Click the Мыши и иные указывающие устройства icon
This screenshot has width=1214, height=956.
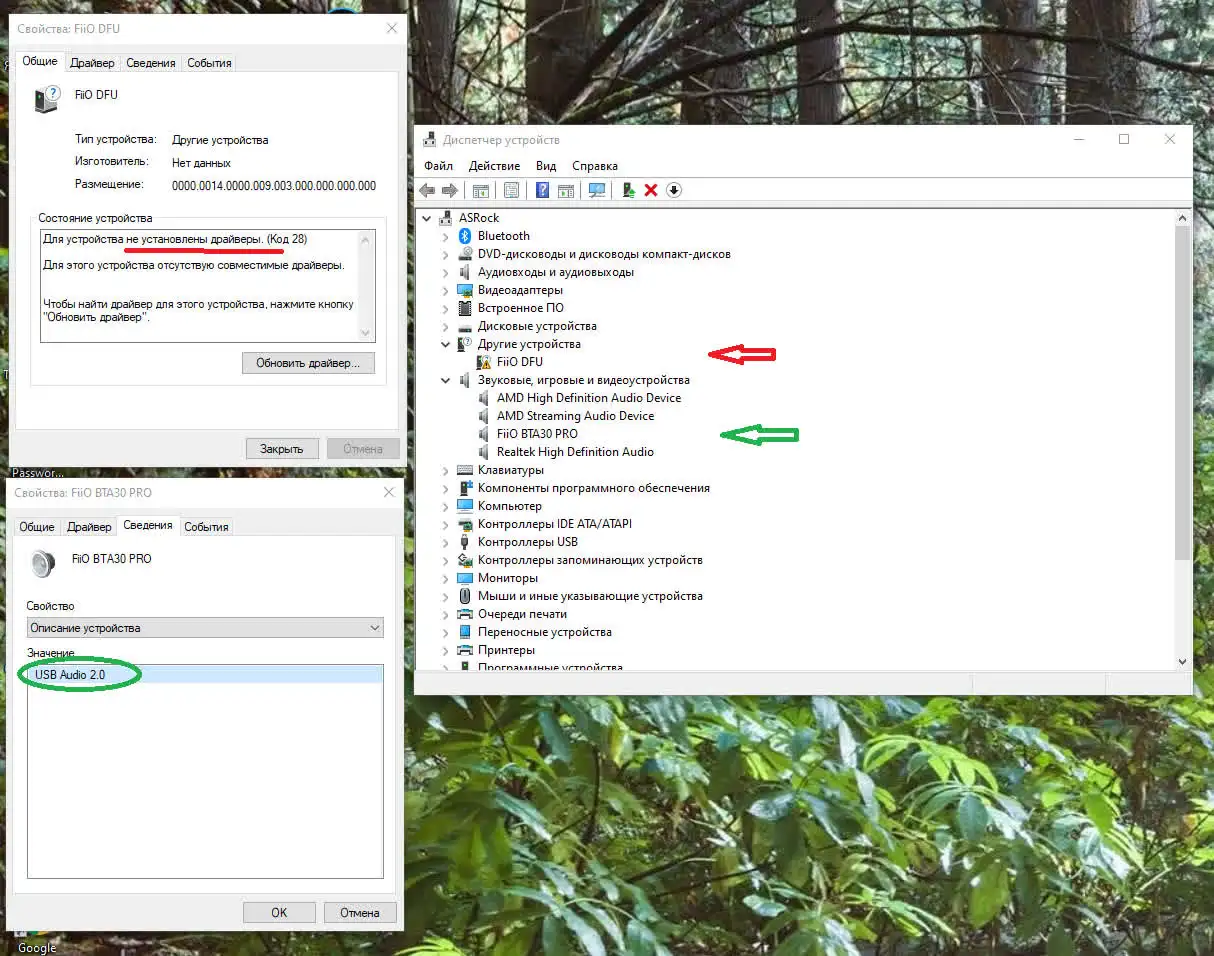point(465,596)
